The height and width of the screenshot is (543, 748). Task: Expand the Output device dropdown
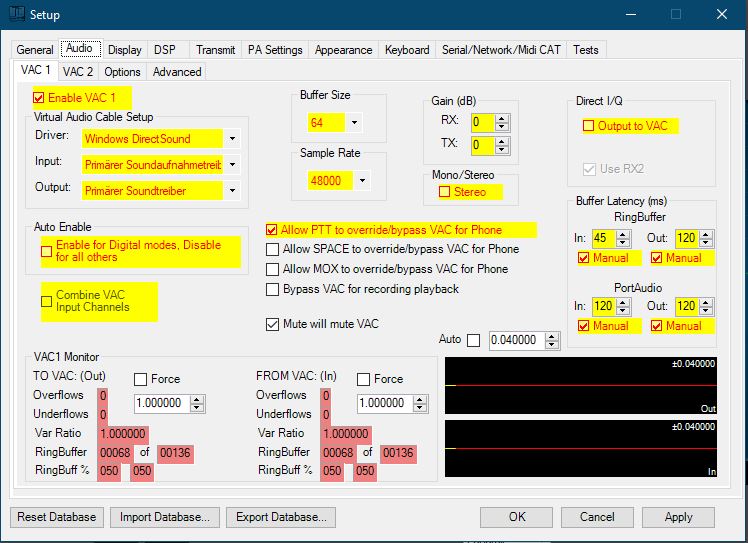233,190
